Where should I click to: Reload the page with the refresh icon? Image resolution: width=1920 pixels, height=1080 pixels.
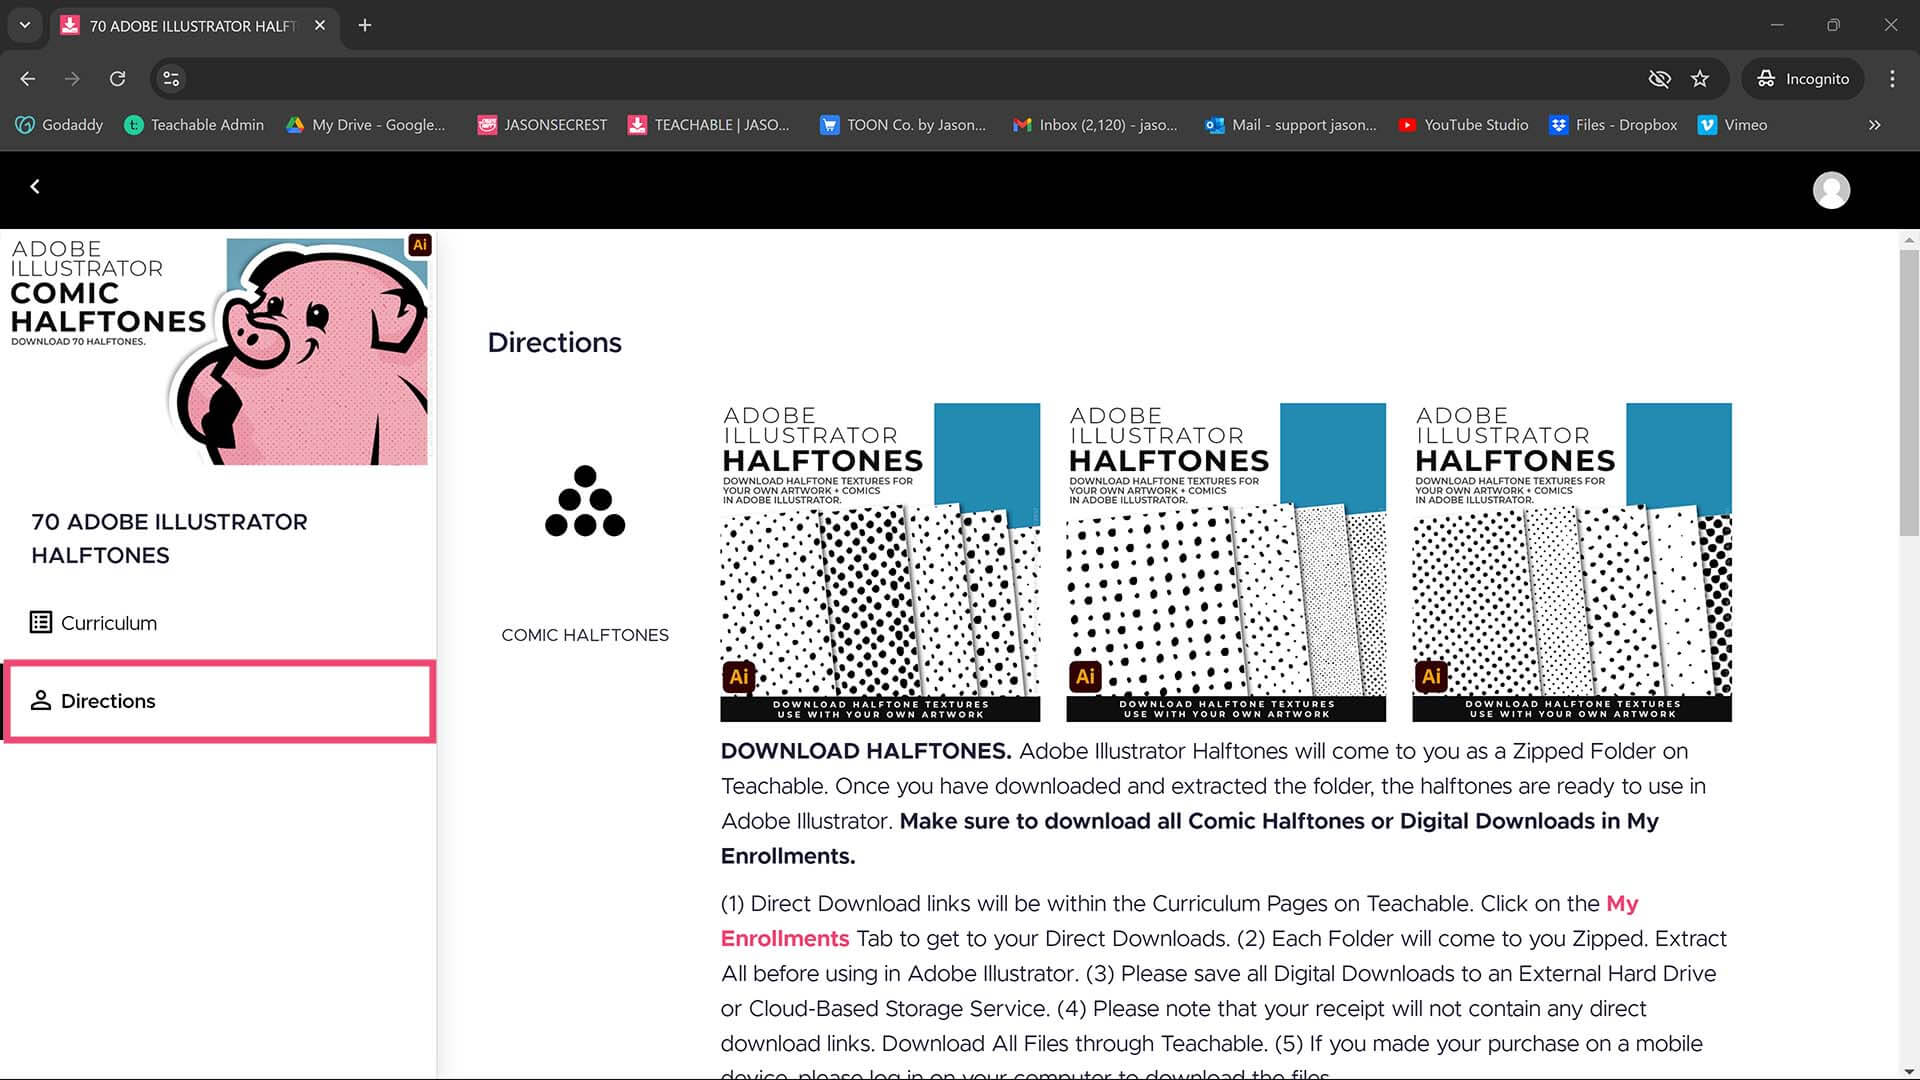click(117, 79)
